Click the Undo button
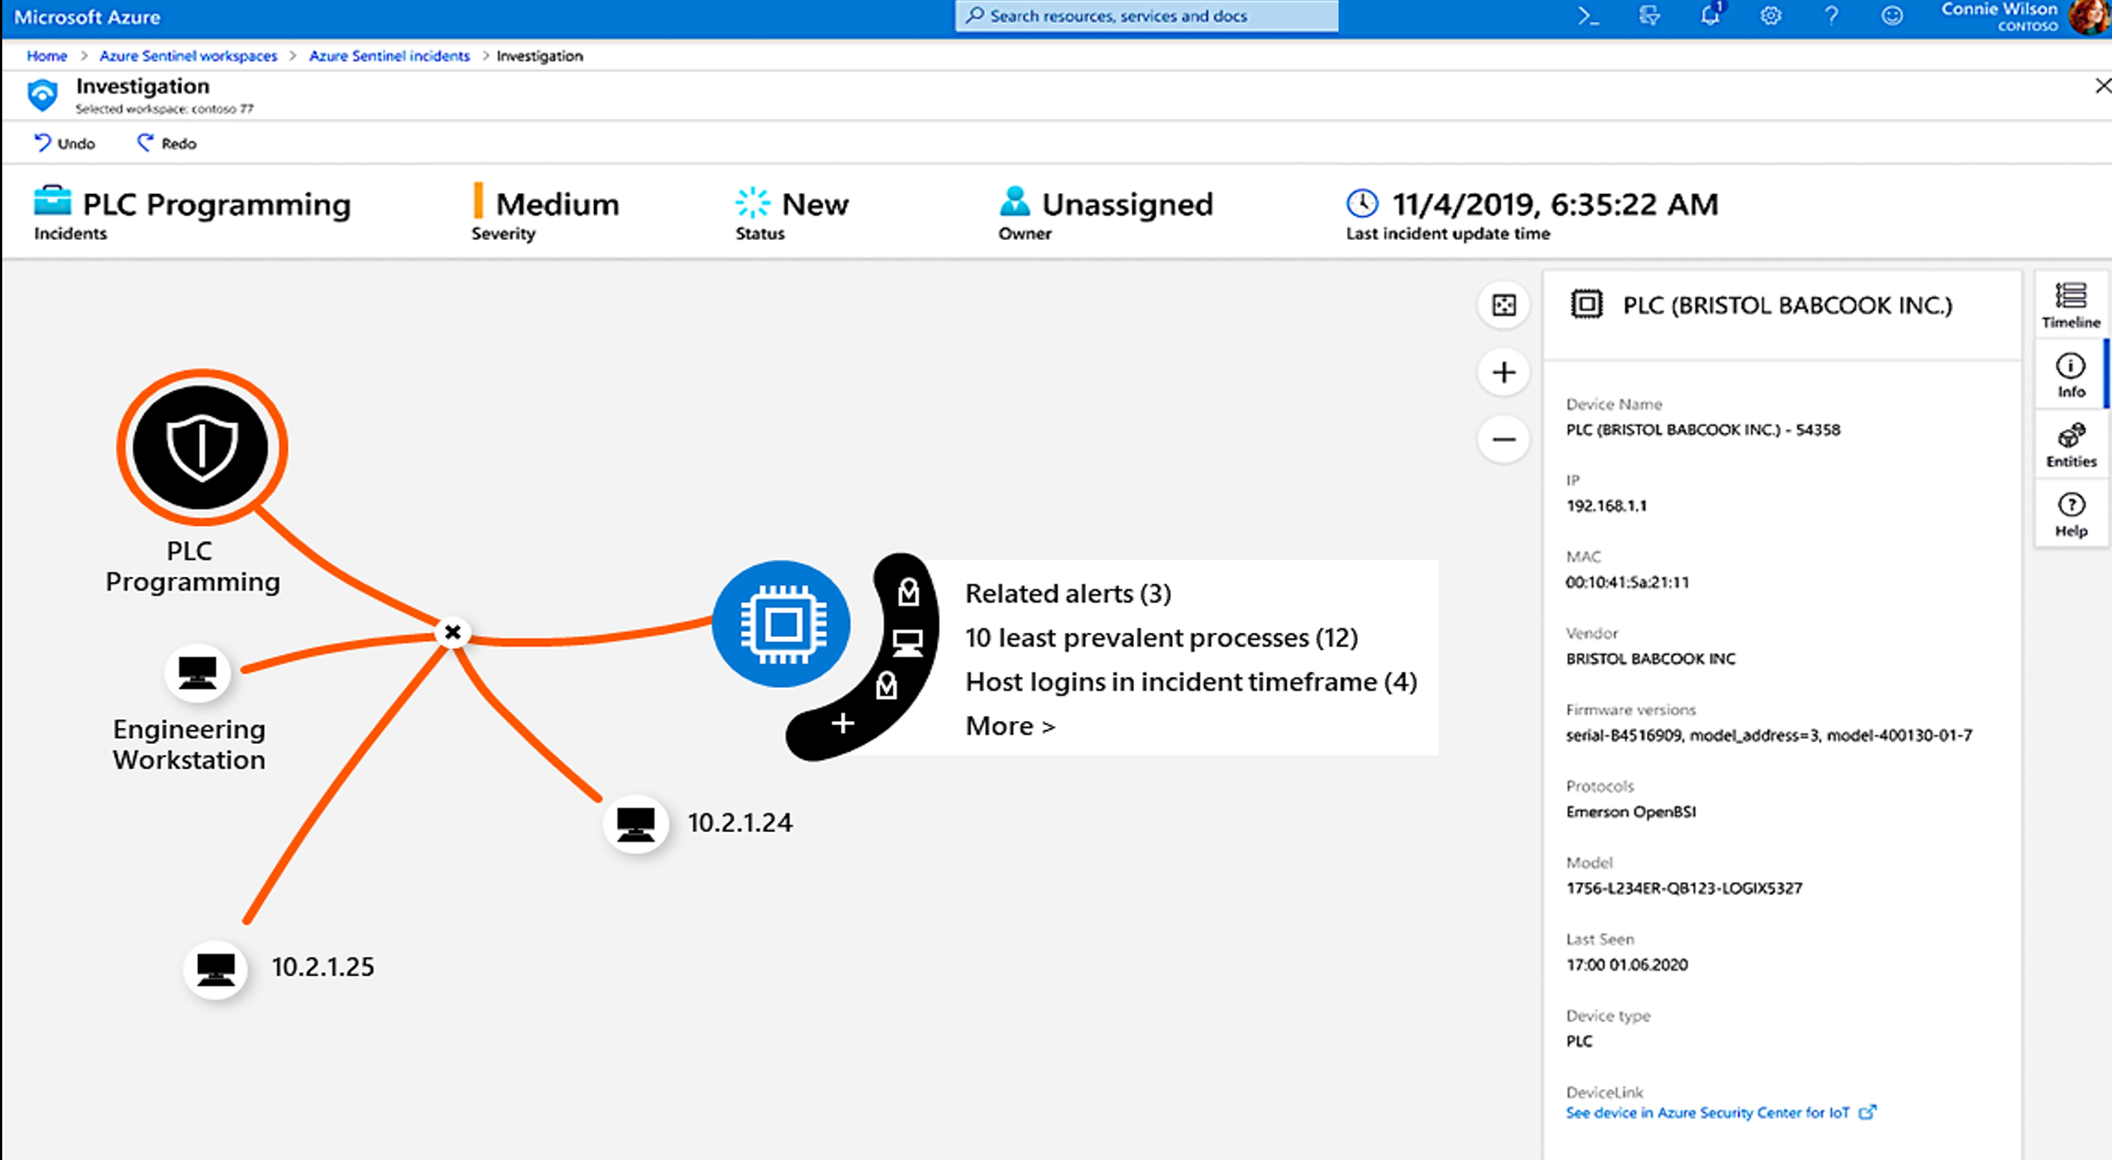Image resolution: width=2112 pixels, height=1160 pixels. (x=64, y=143)
